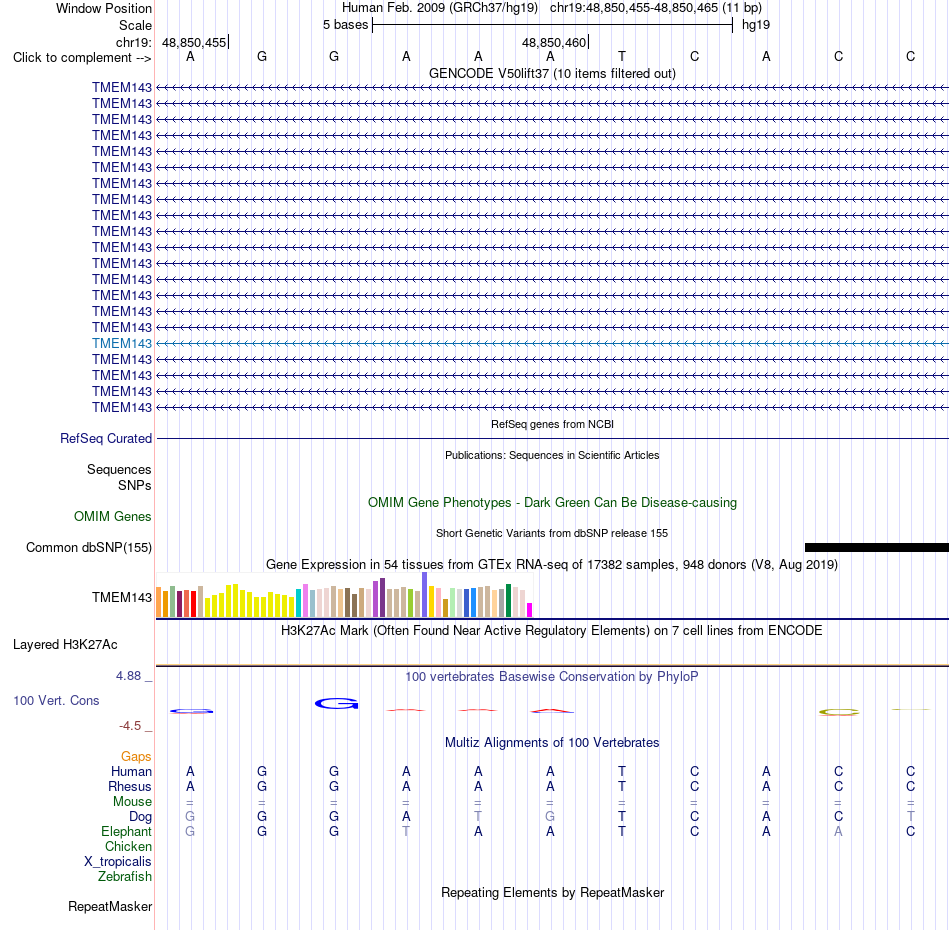Click the tallest blue-purple bar in GTEx chart
This screenshot has width=950, height=930.
425,595
